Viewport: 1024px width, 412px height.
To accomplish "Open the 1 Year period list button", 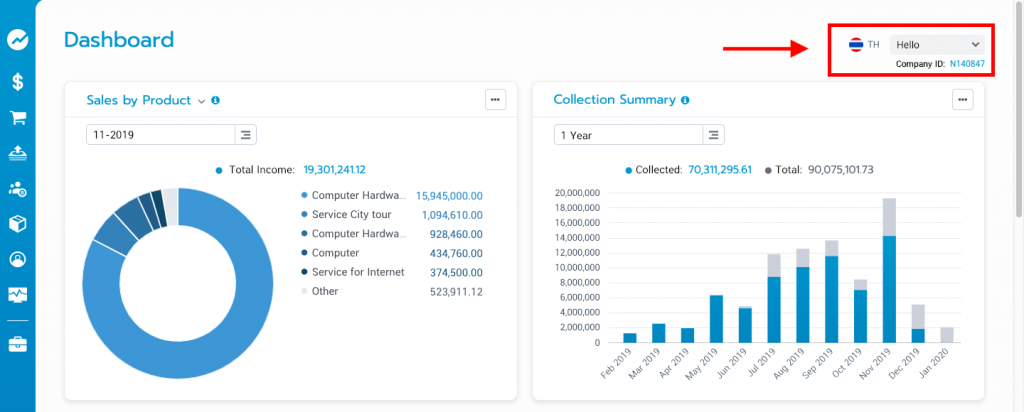I will click(x=713, y=135).
